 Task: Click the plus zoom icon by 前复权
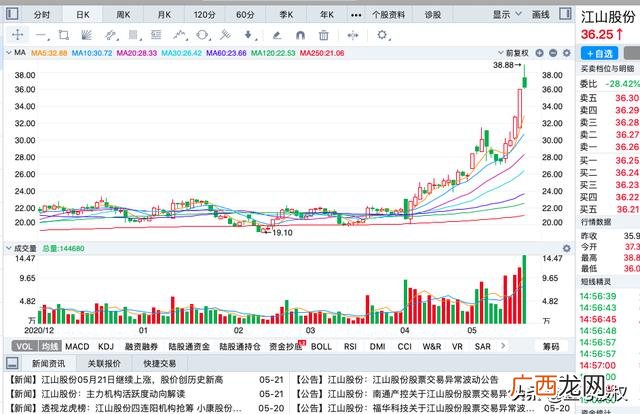pos(540,53)
